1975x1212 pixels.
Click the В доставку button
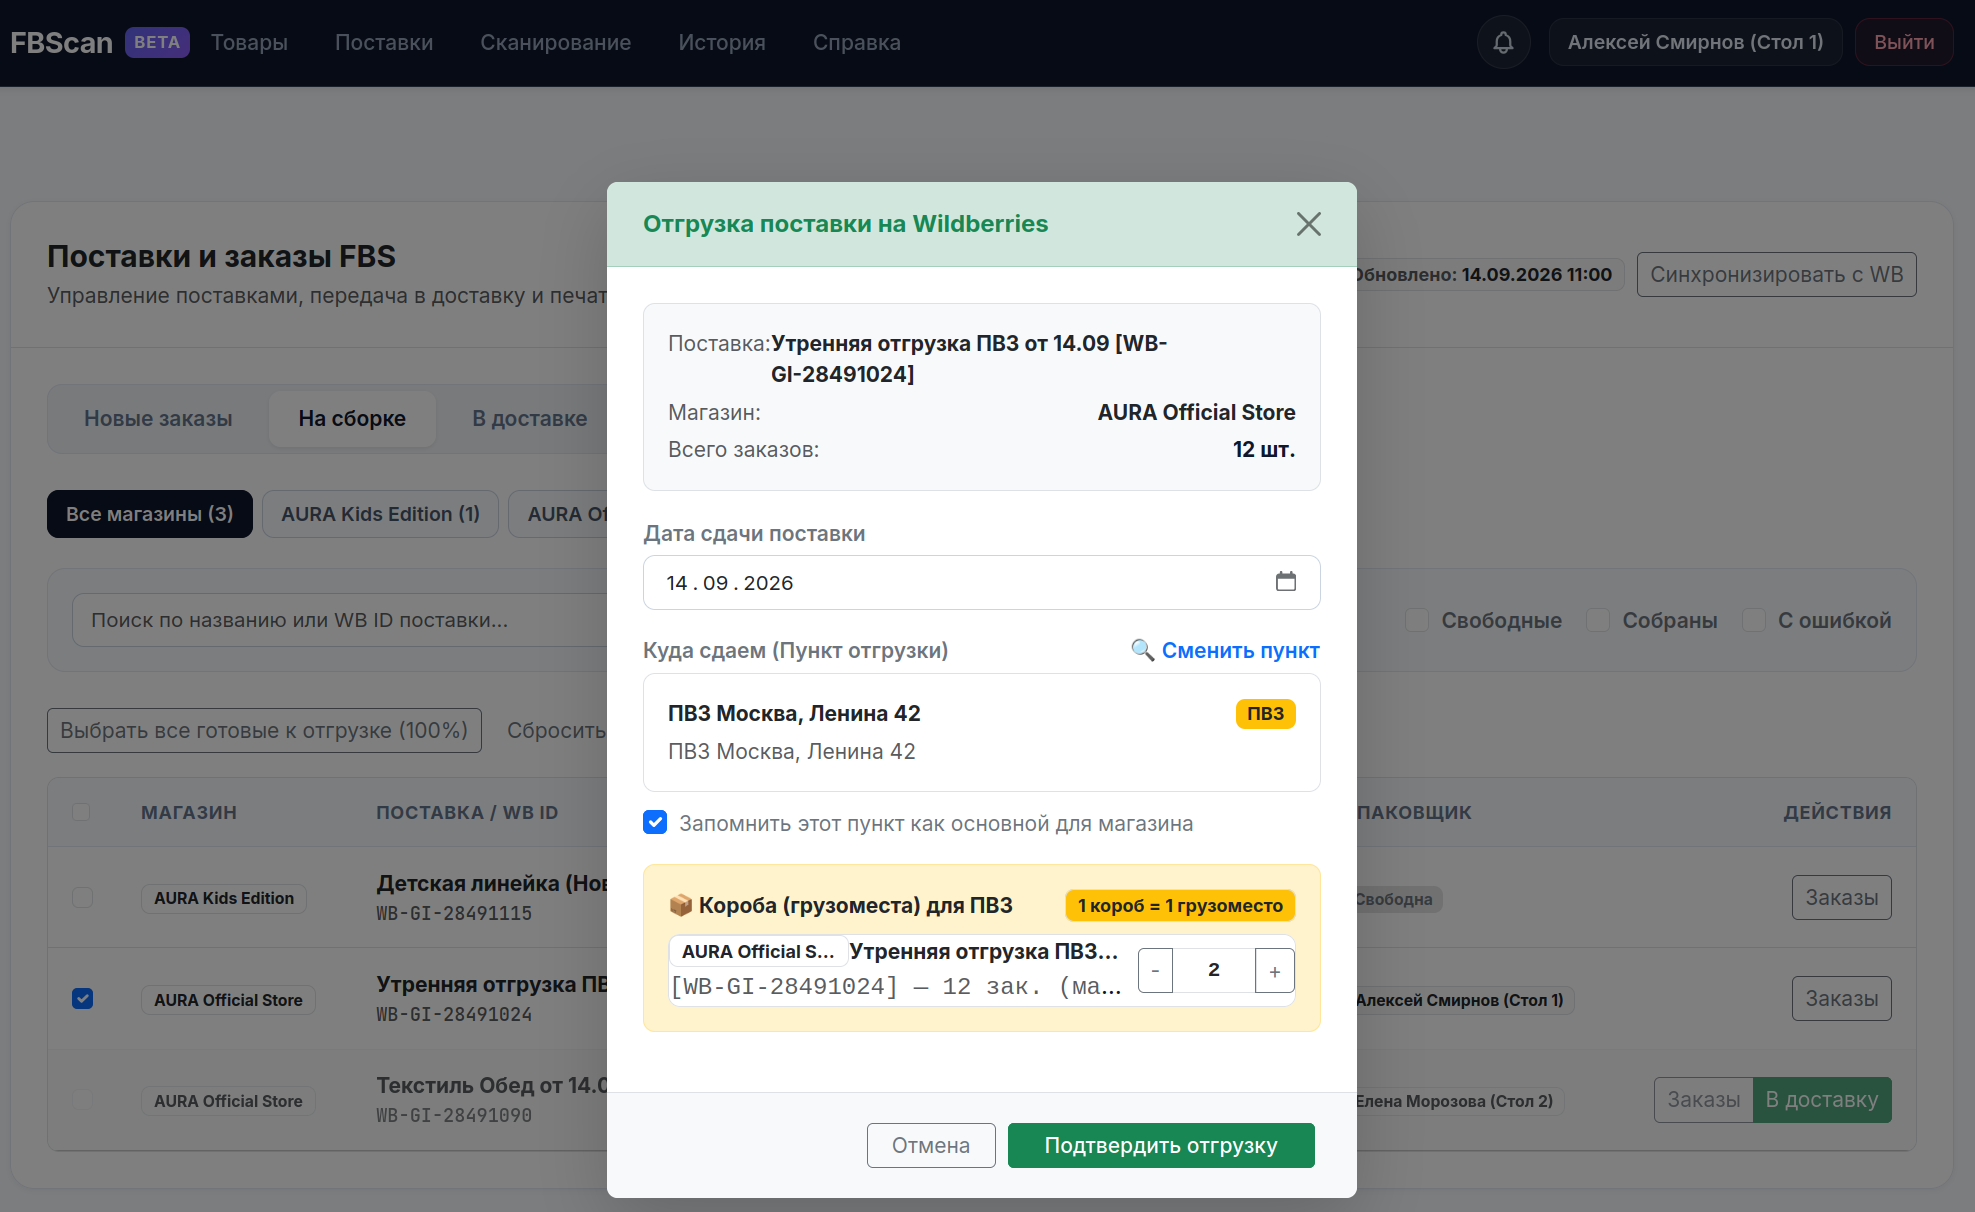coord(1822,1100)
